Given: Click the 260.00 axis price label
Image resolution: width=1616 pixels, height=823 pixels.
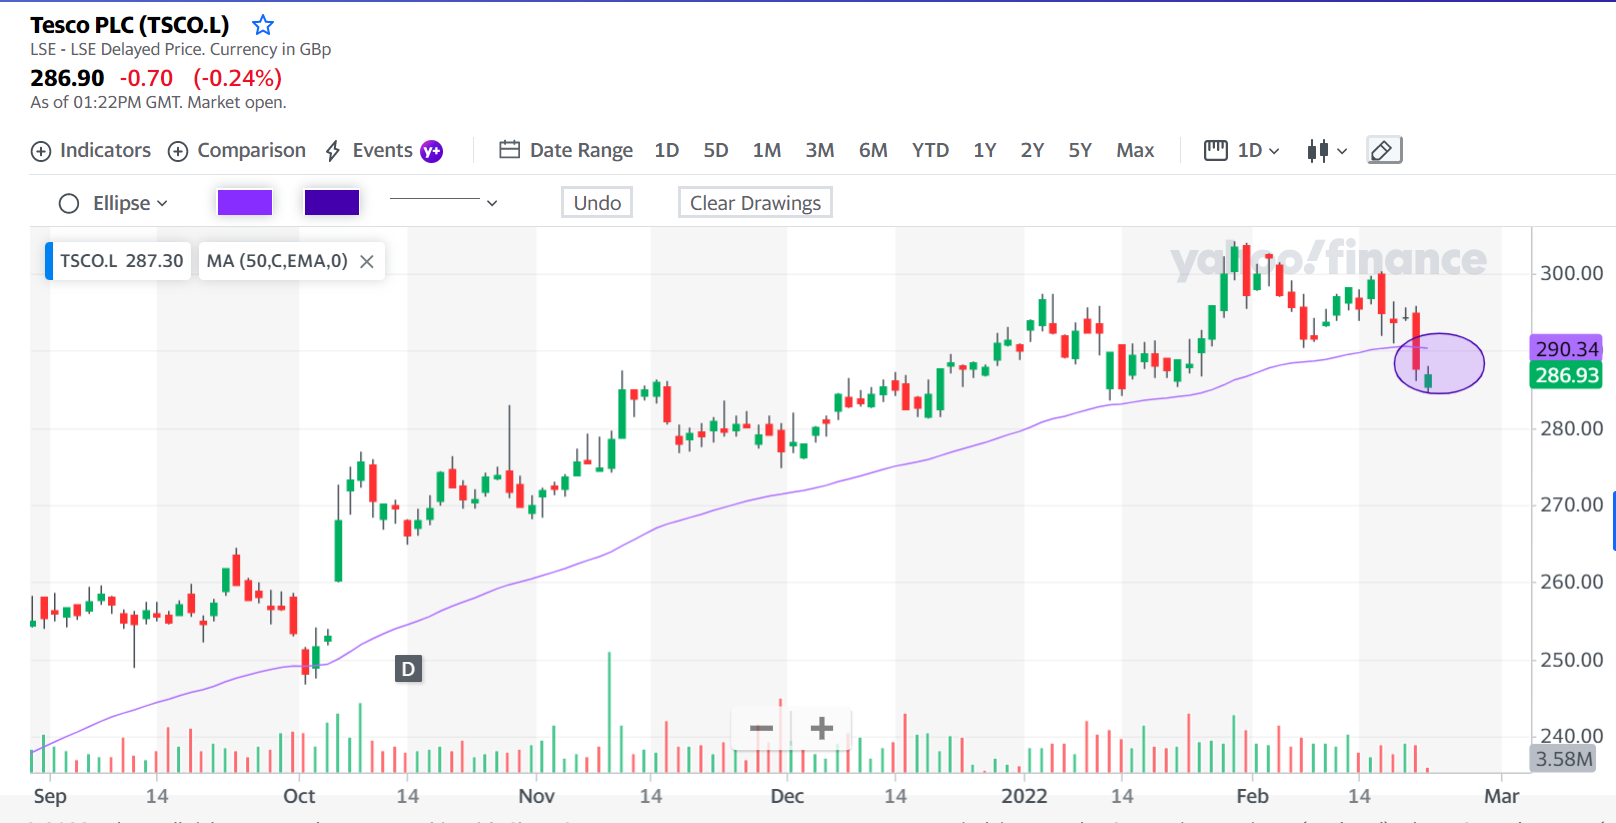Looking at the screenshot, I should [x=1571, y=582].
